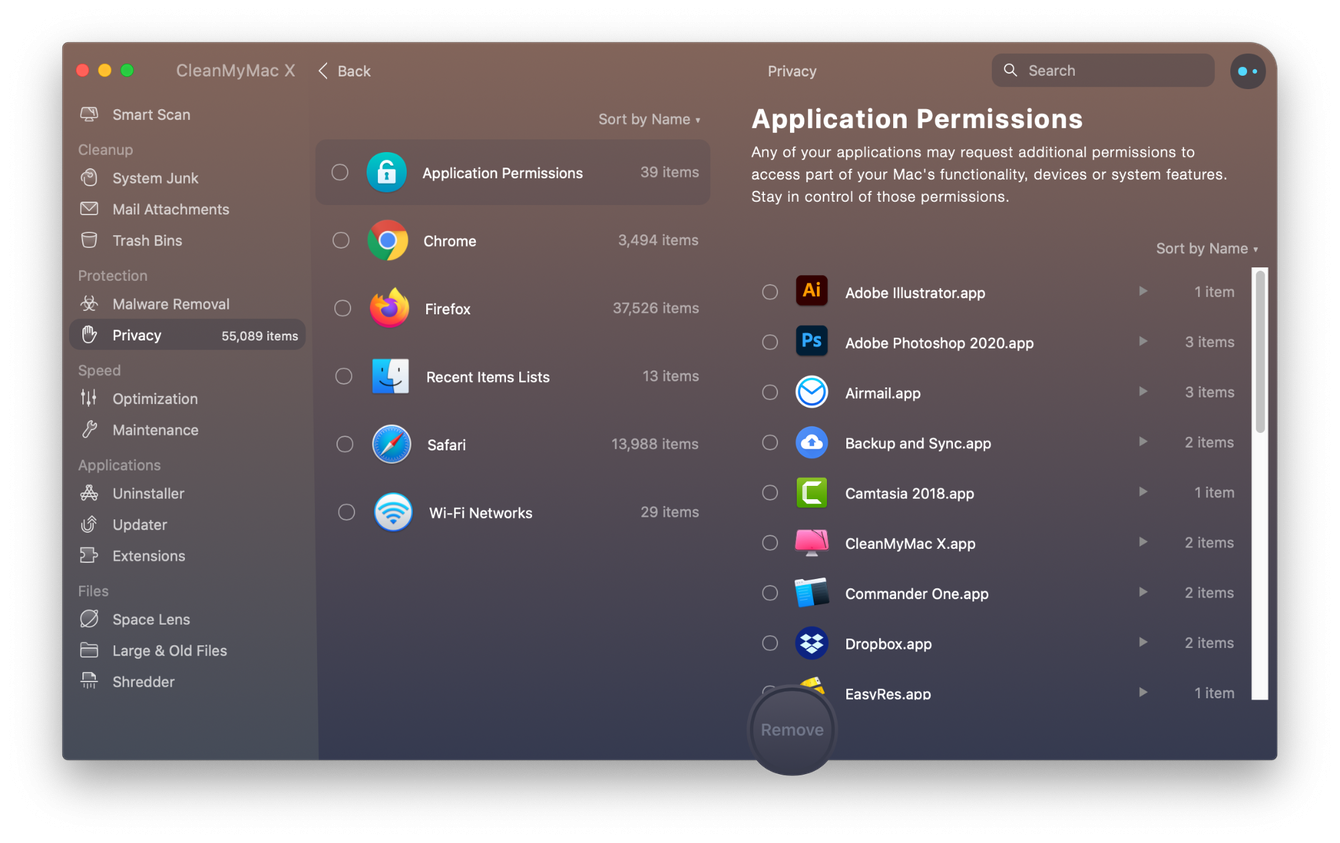Expand Commander One.app permission details
Image resolution: width=1340 pixels, height=843 pixels.
pyautogui.click(x=1142, y=592)
